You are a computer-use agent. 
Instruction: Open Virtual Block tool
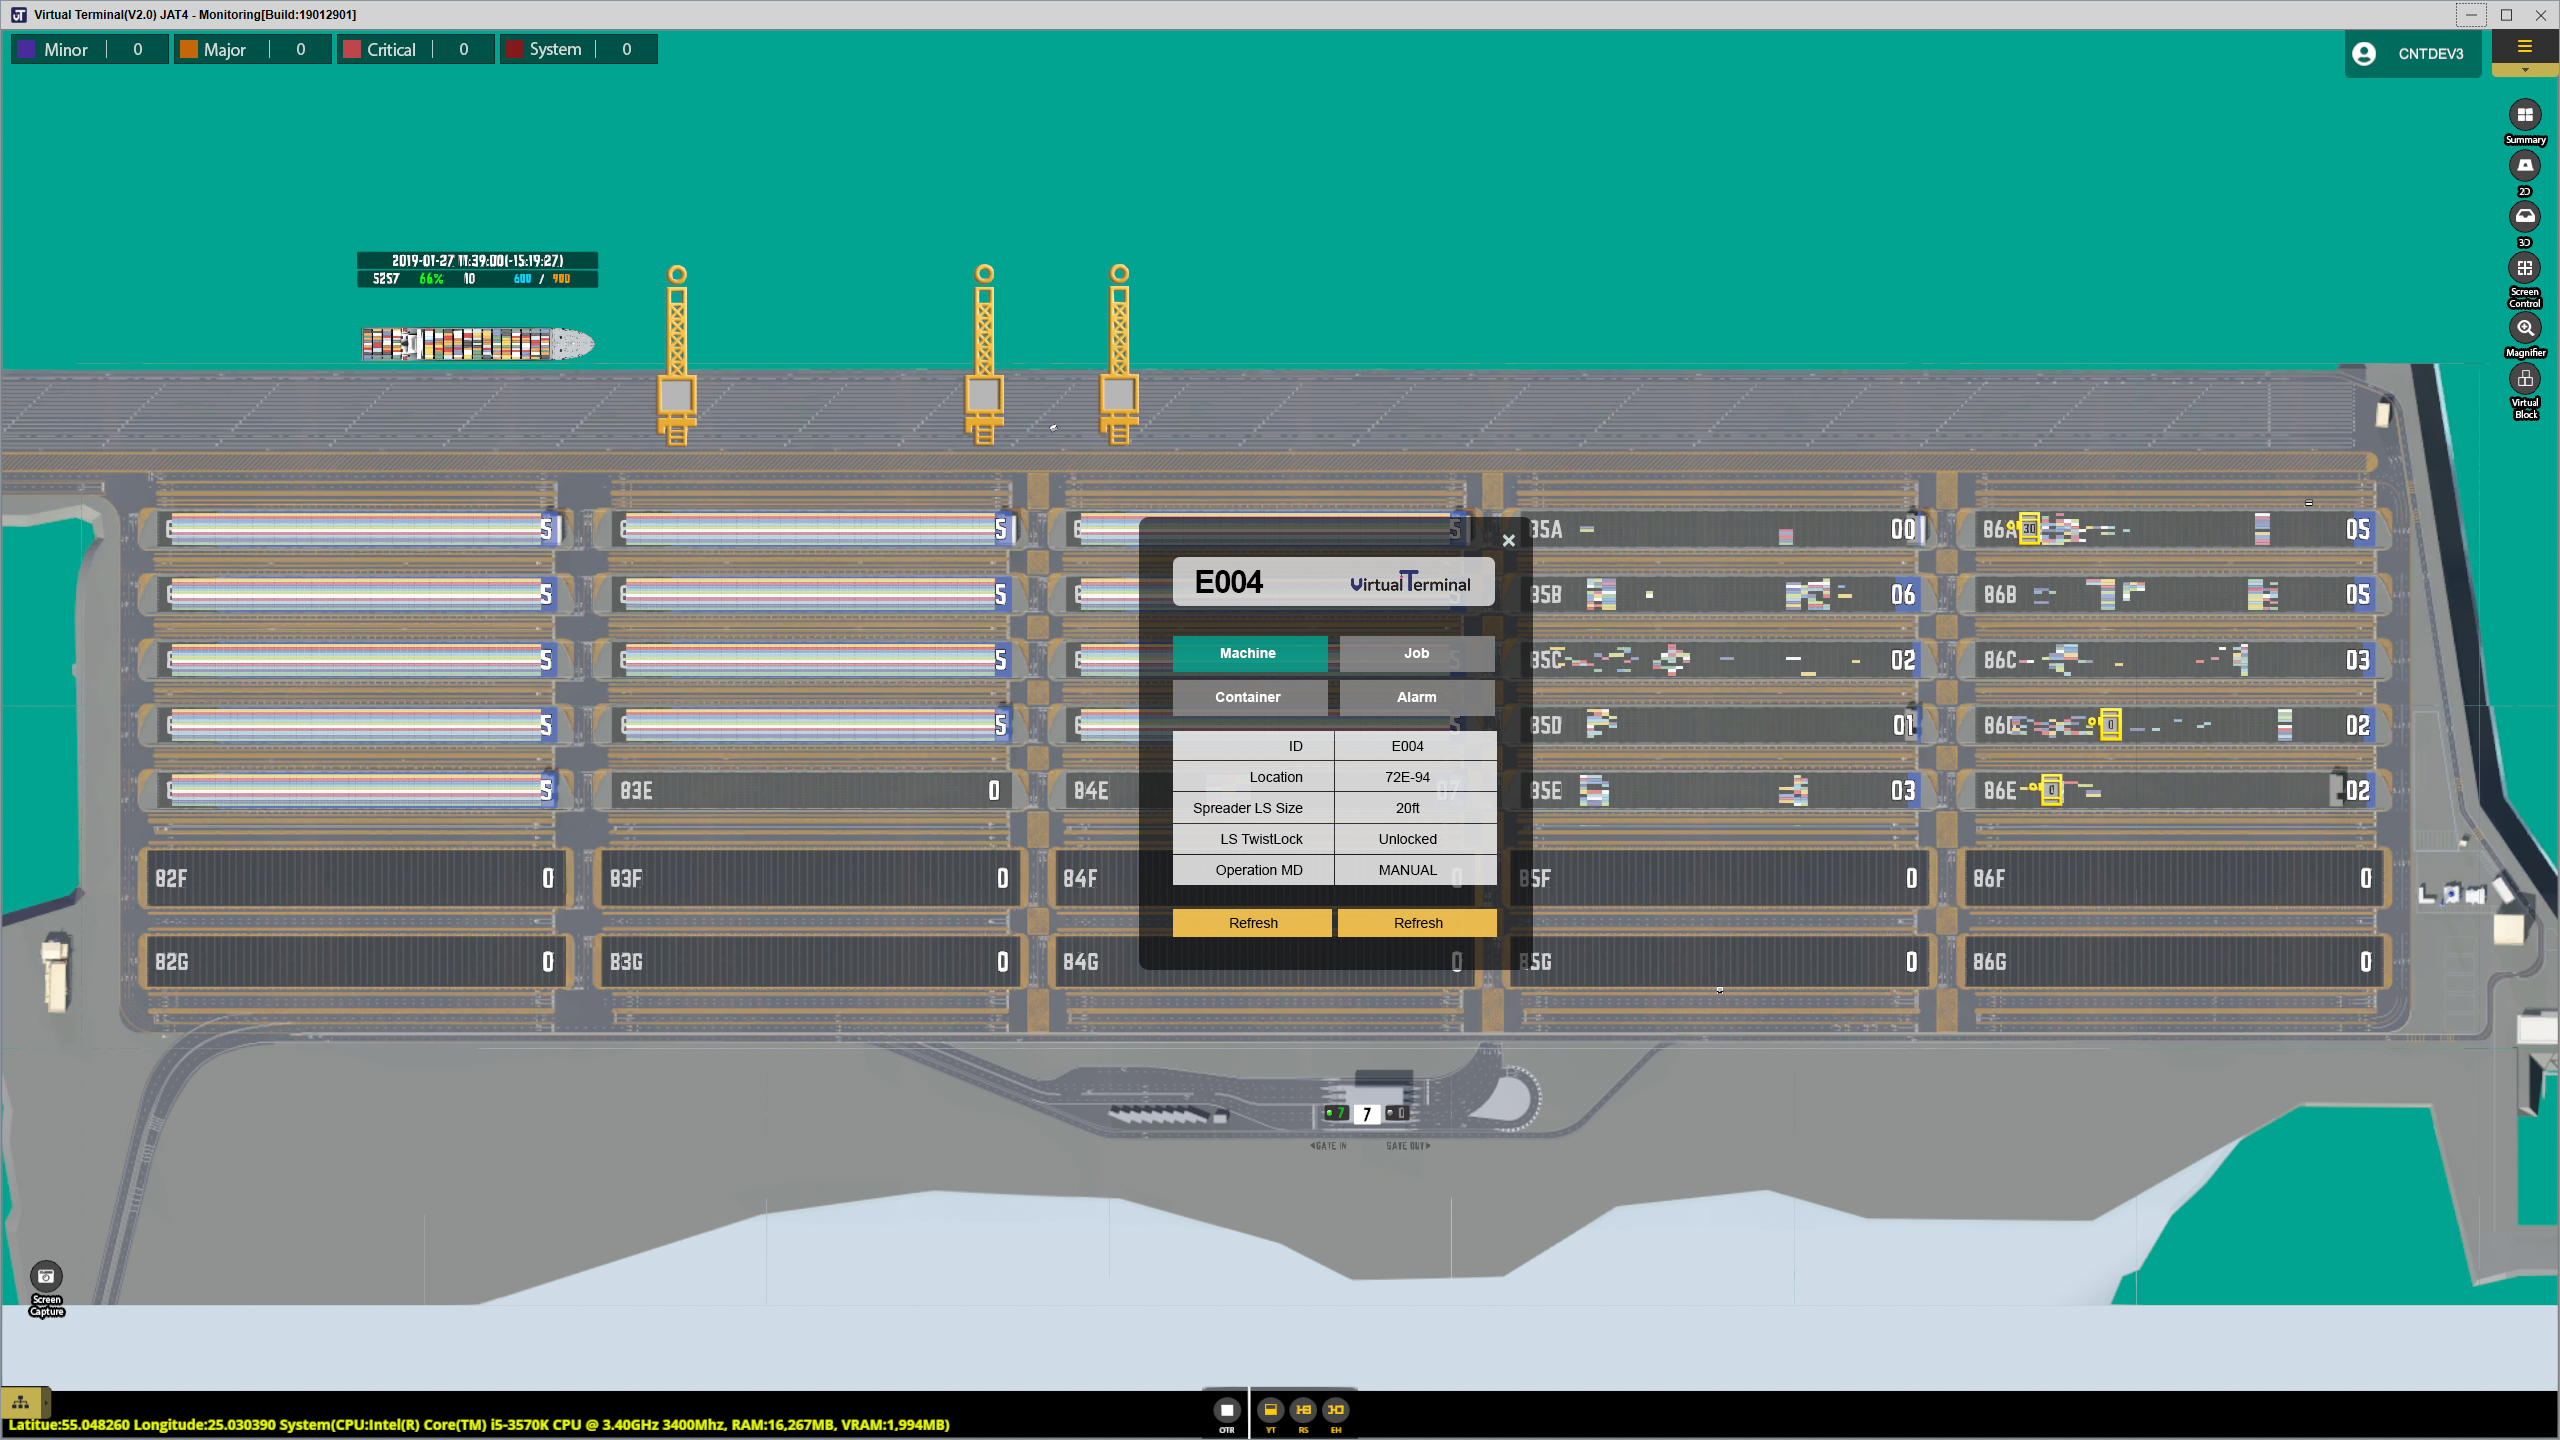2524,379
